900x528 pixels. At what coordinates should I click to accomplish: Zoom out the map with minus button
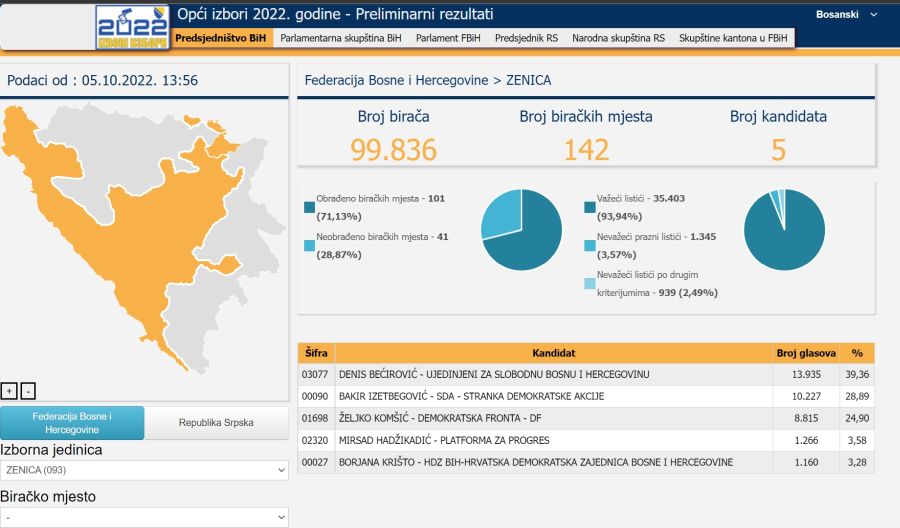(x=28, y=391)
